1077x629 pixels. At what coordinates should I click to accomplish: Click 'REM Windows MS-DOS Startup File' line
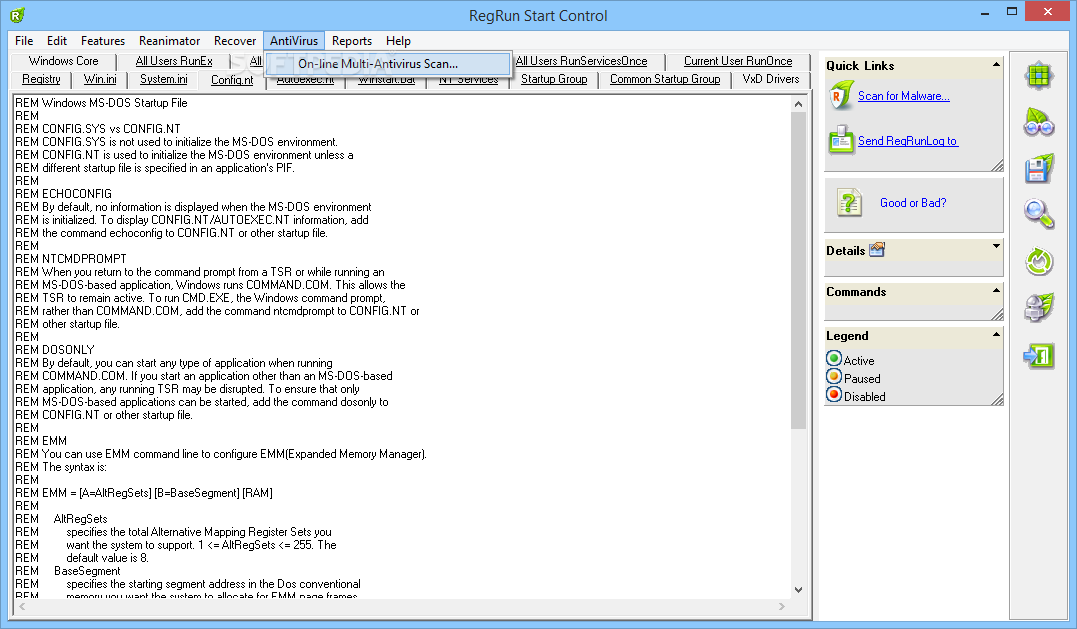(101, 103)
